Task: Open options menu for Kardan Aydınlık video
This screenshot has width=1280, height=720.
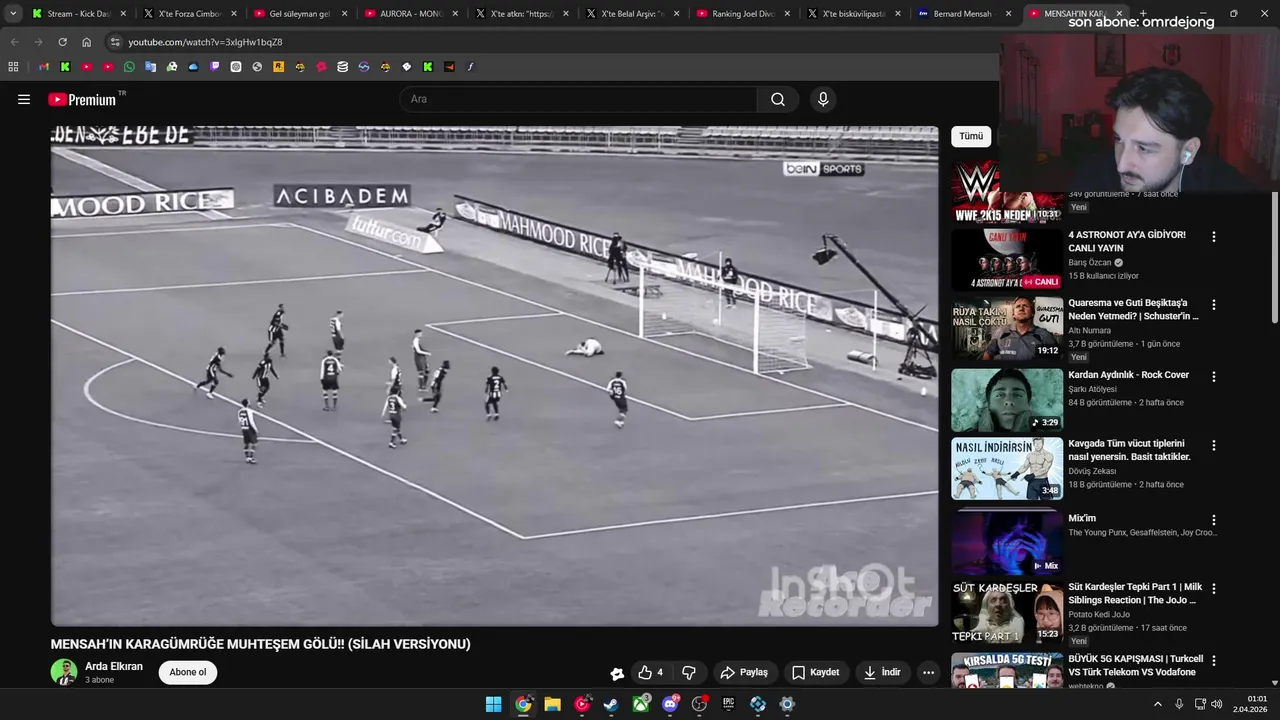Action: point(1214,377)
